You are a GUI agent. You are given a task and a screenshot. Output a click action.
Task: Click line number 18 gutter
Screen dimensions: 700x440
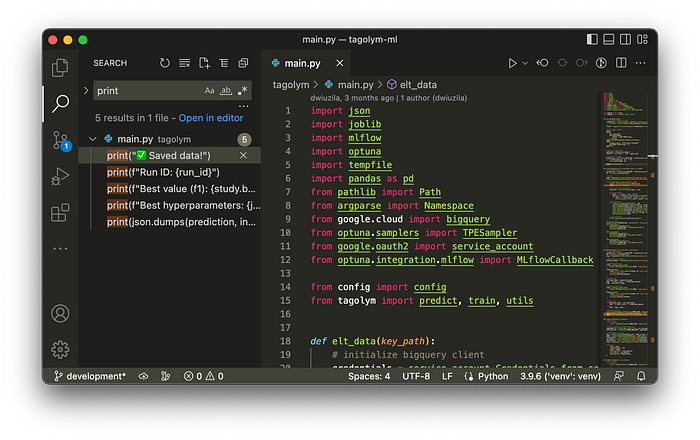[x=285, y=341]
